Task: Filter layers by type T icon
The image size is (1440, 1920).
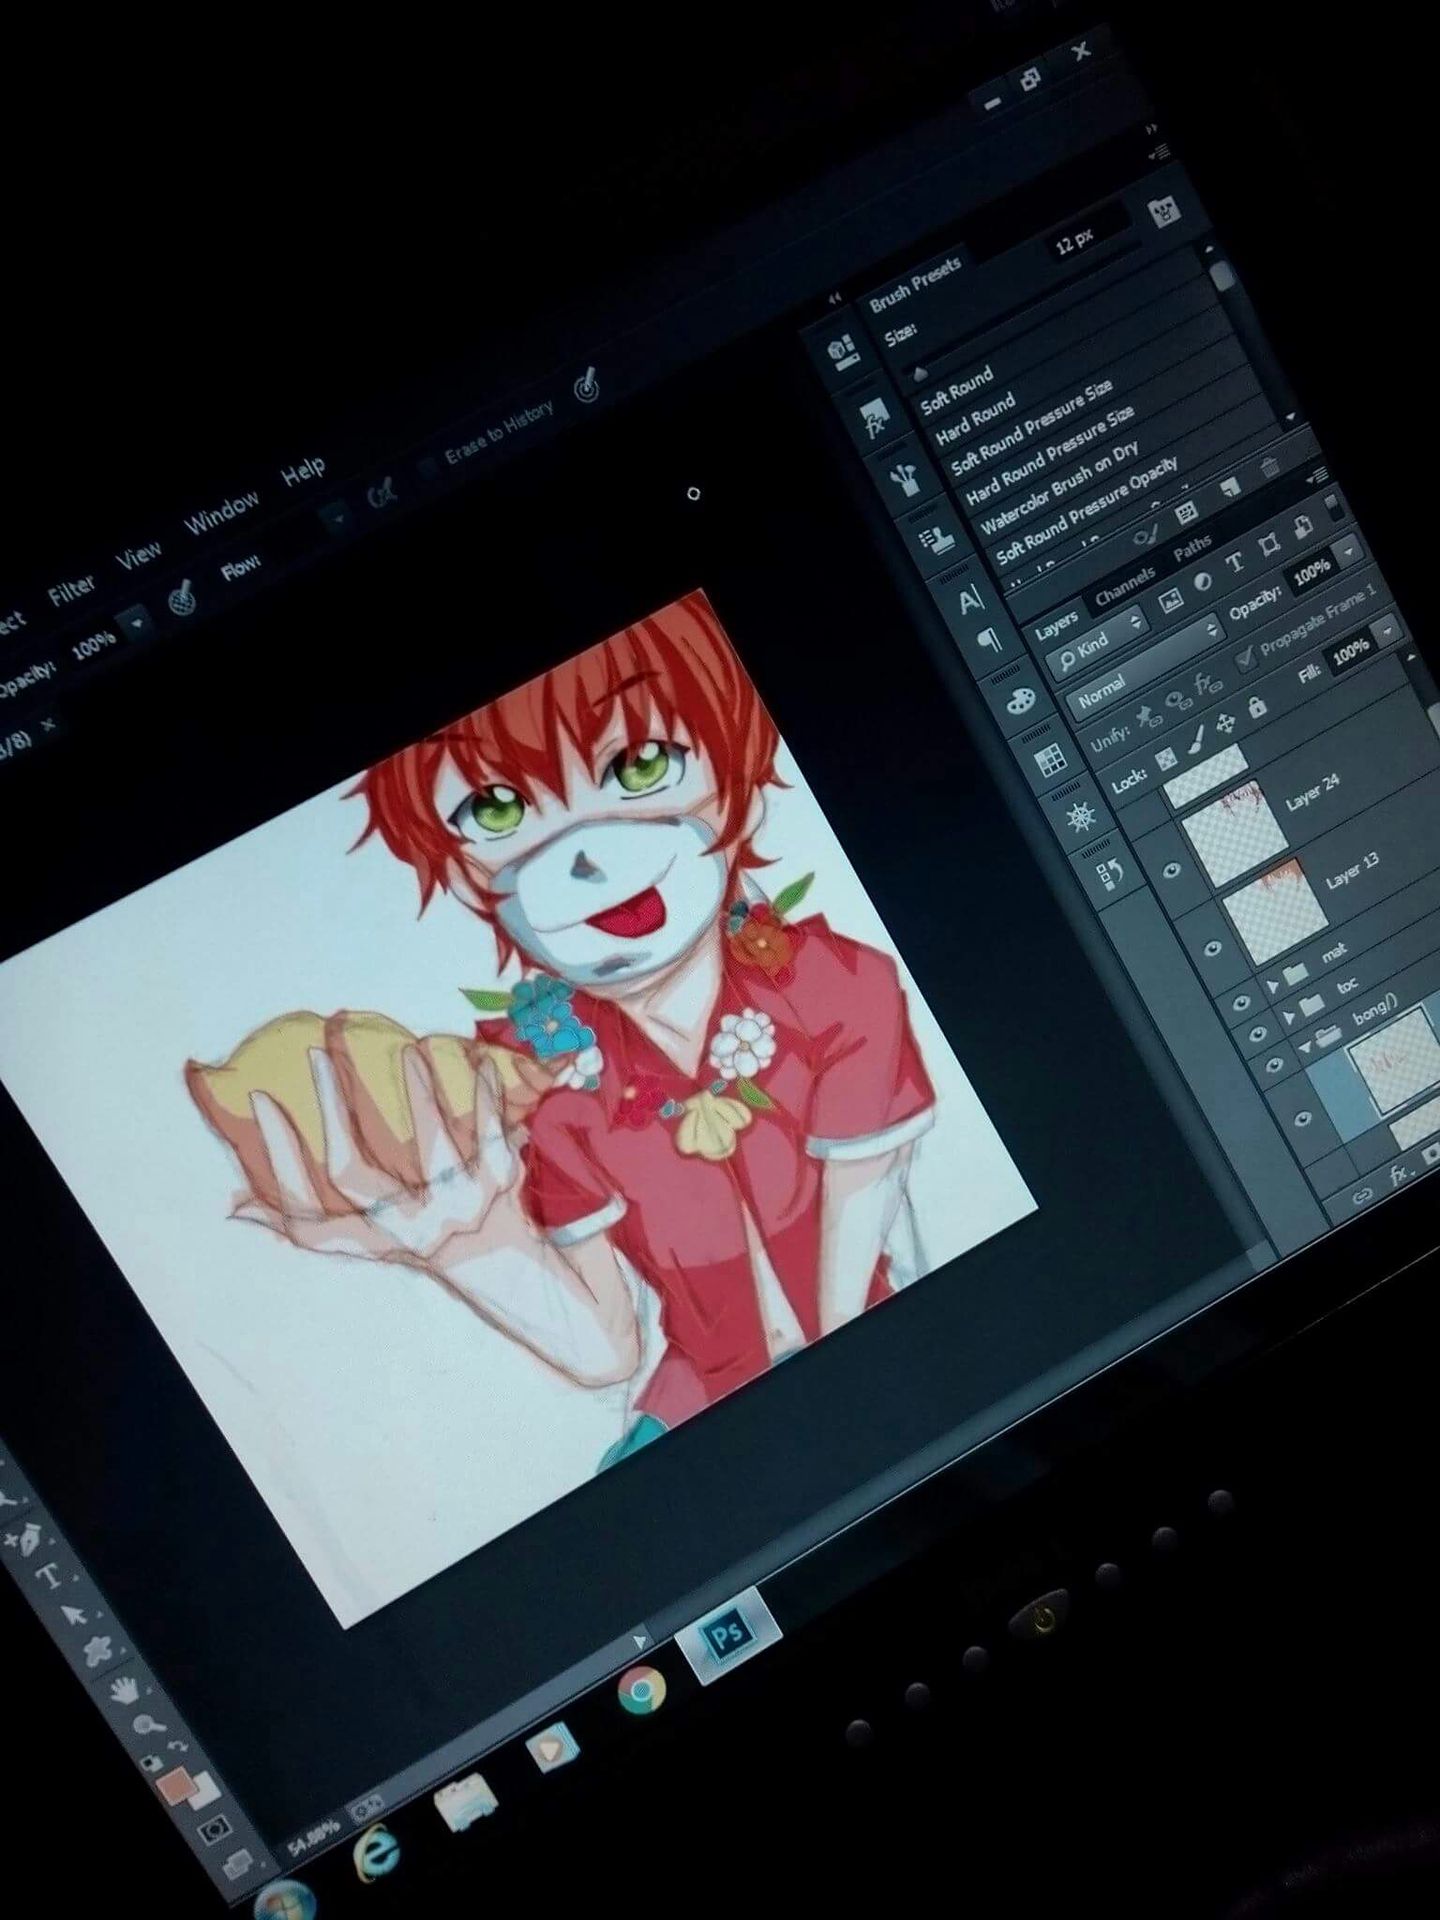Action: click(x=1236, y=563)
